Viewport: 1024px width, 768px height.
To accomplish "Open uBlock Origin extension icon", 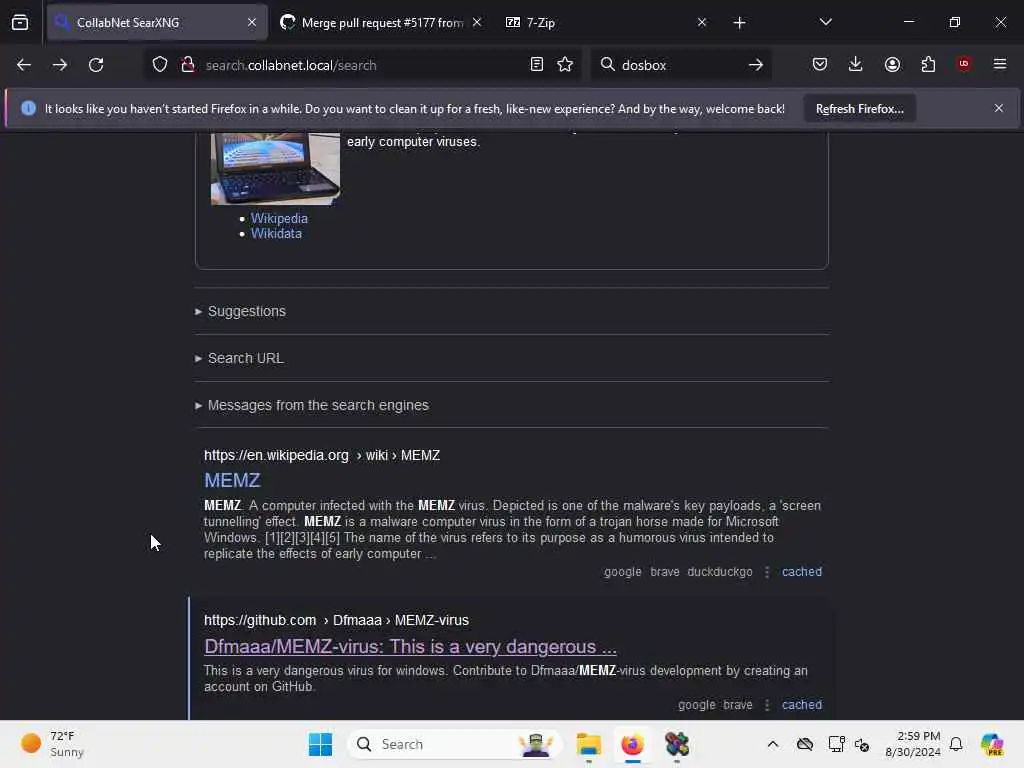I will click(x=964, y=64).
